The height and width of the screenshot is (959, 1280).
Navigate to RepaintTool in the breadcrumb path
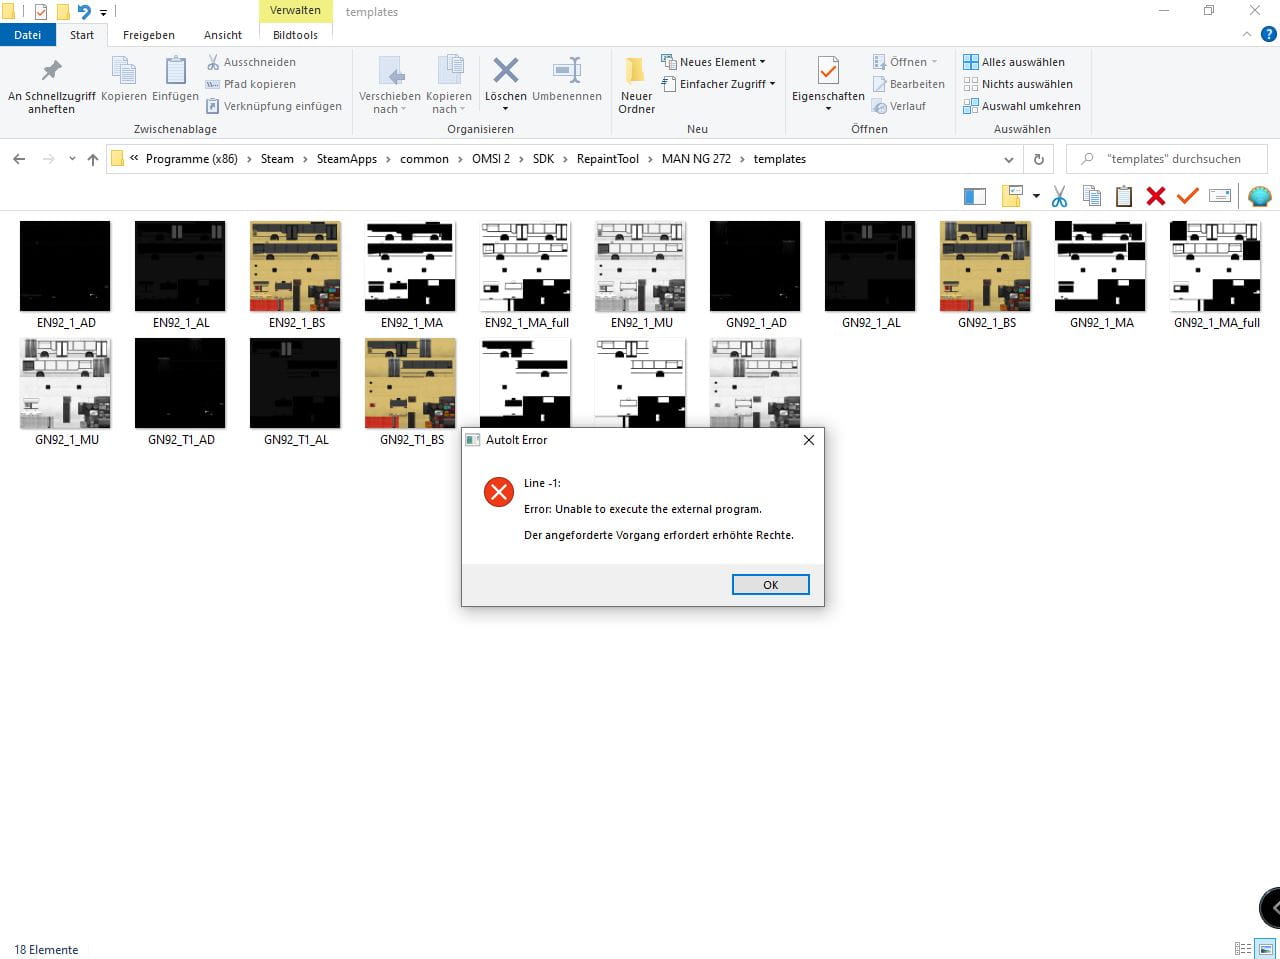pos(607,159)
